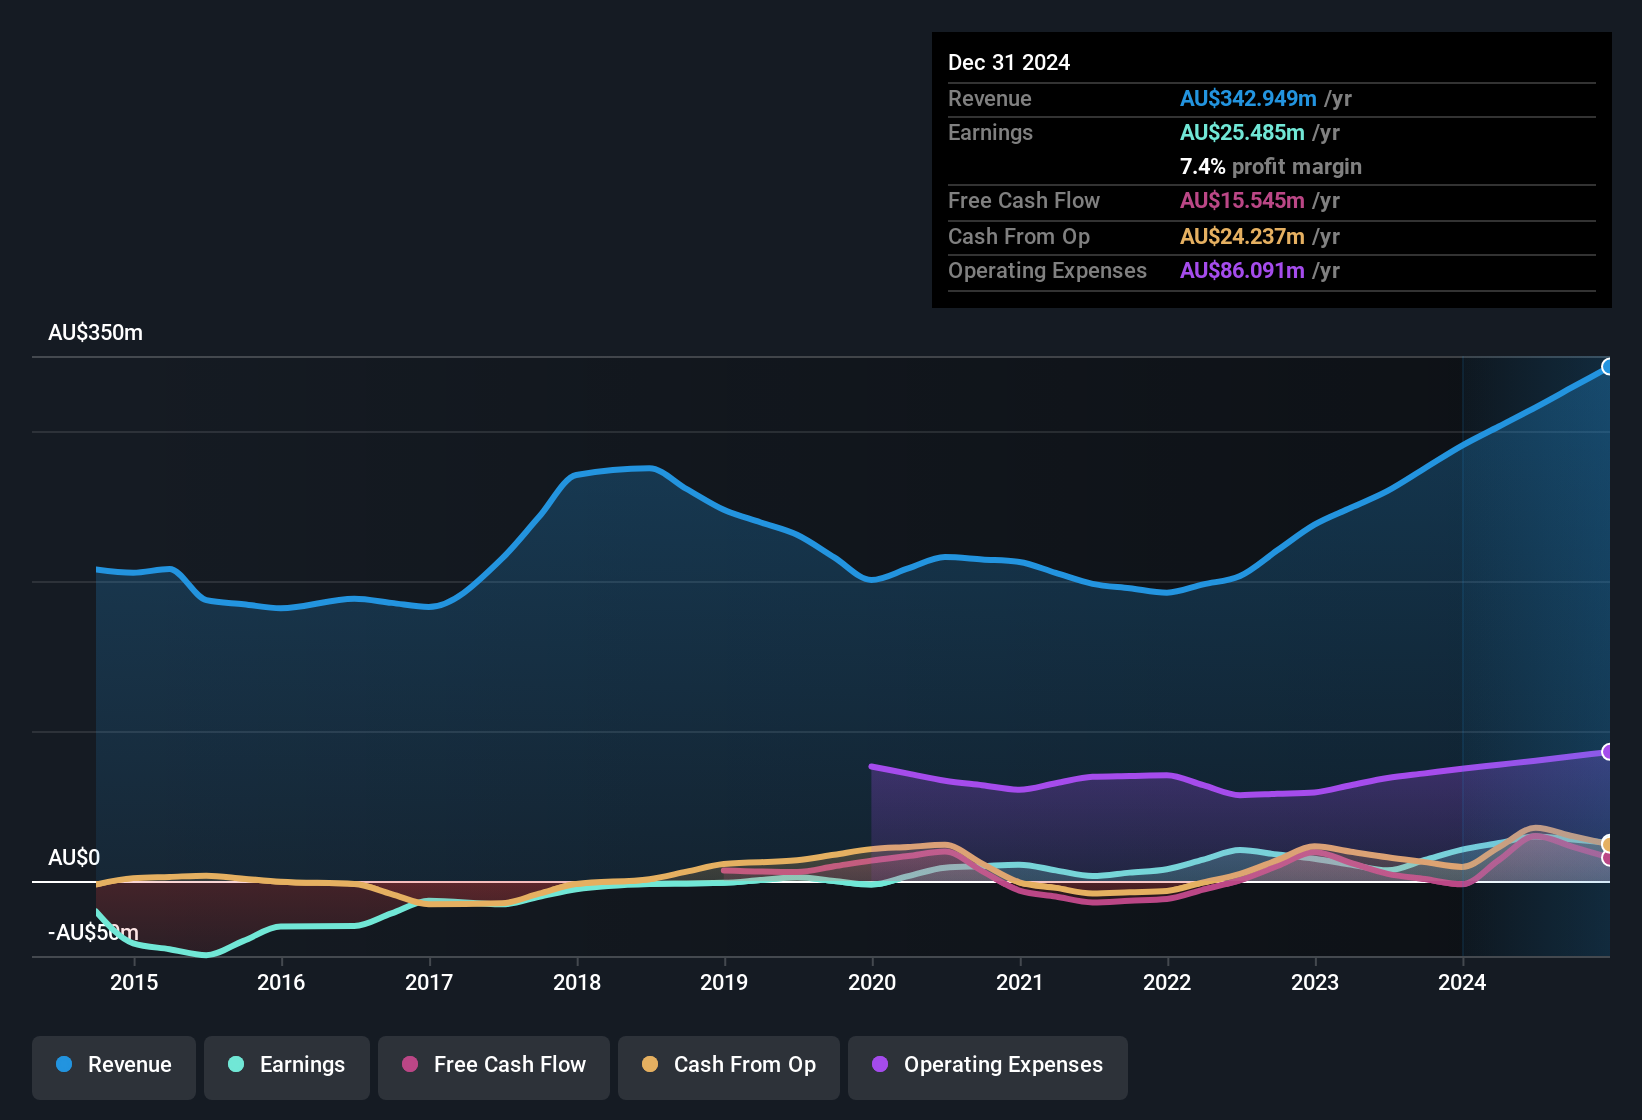The image size is (1642, 1120).
Task: Click the AU$350m gridline label
Action: [x=95, y=332]
